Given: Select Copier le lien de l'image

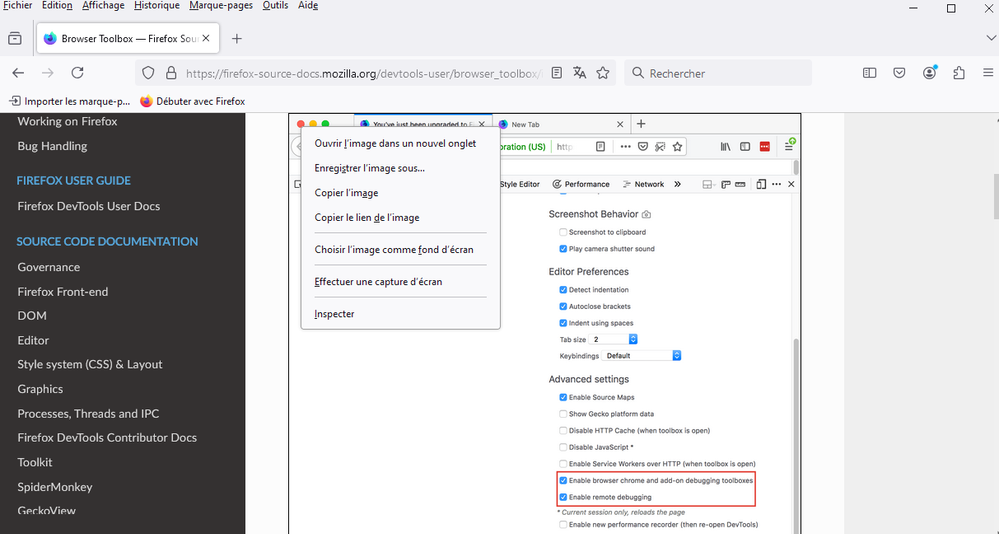Looking at the screenshot, I should [x=400, y=217].
